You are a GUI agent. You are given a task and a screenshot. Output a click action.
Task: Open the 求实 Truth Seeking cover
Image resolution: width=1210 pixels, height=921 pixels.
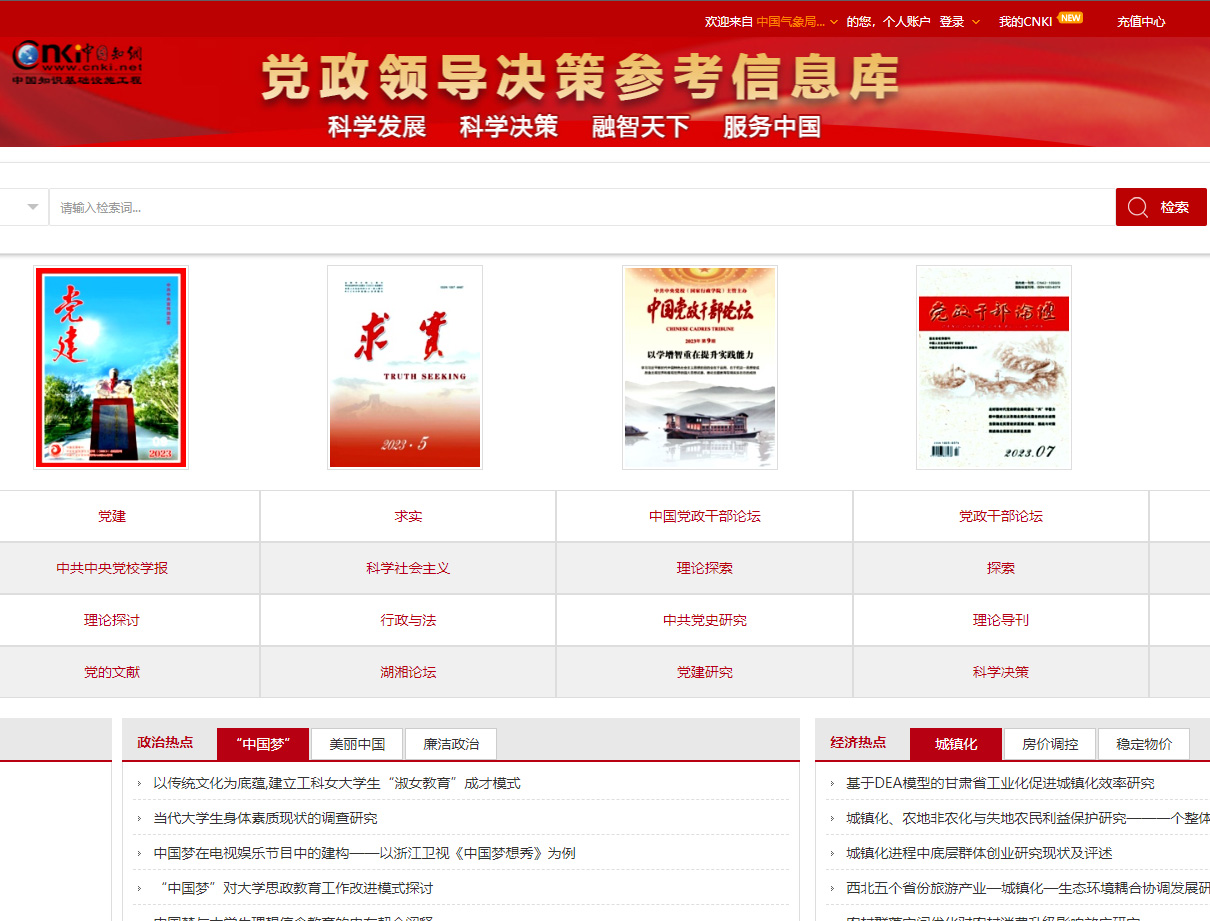pos(405,367)
